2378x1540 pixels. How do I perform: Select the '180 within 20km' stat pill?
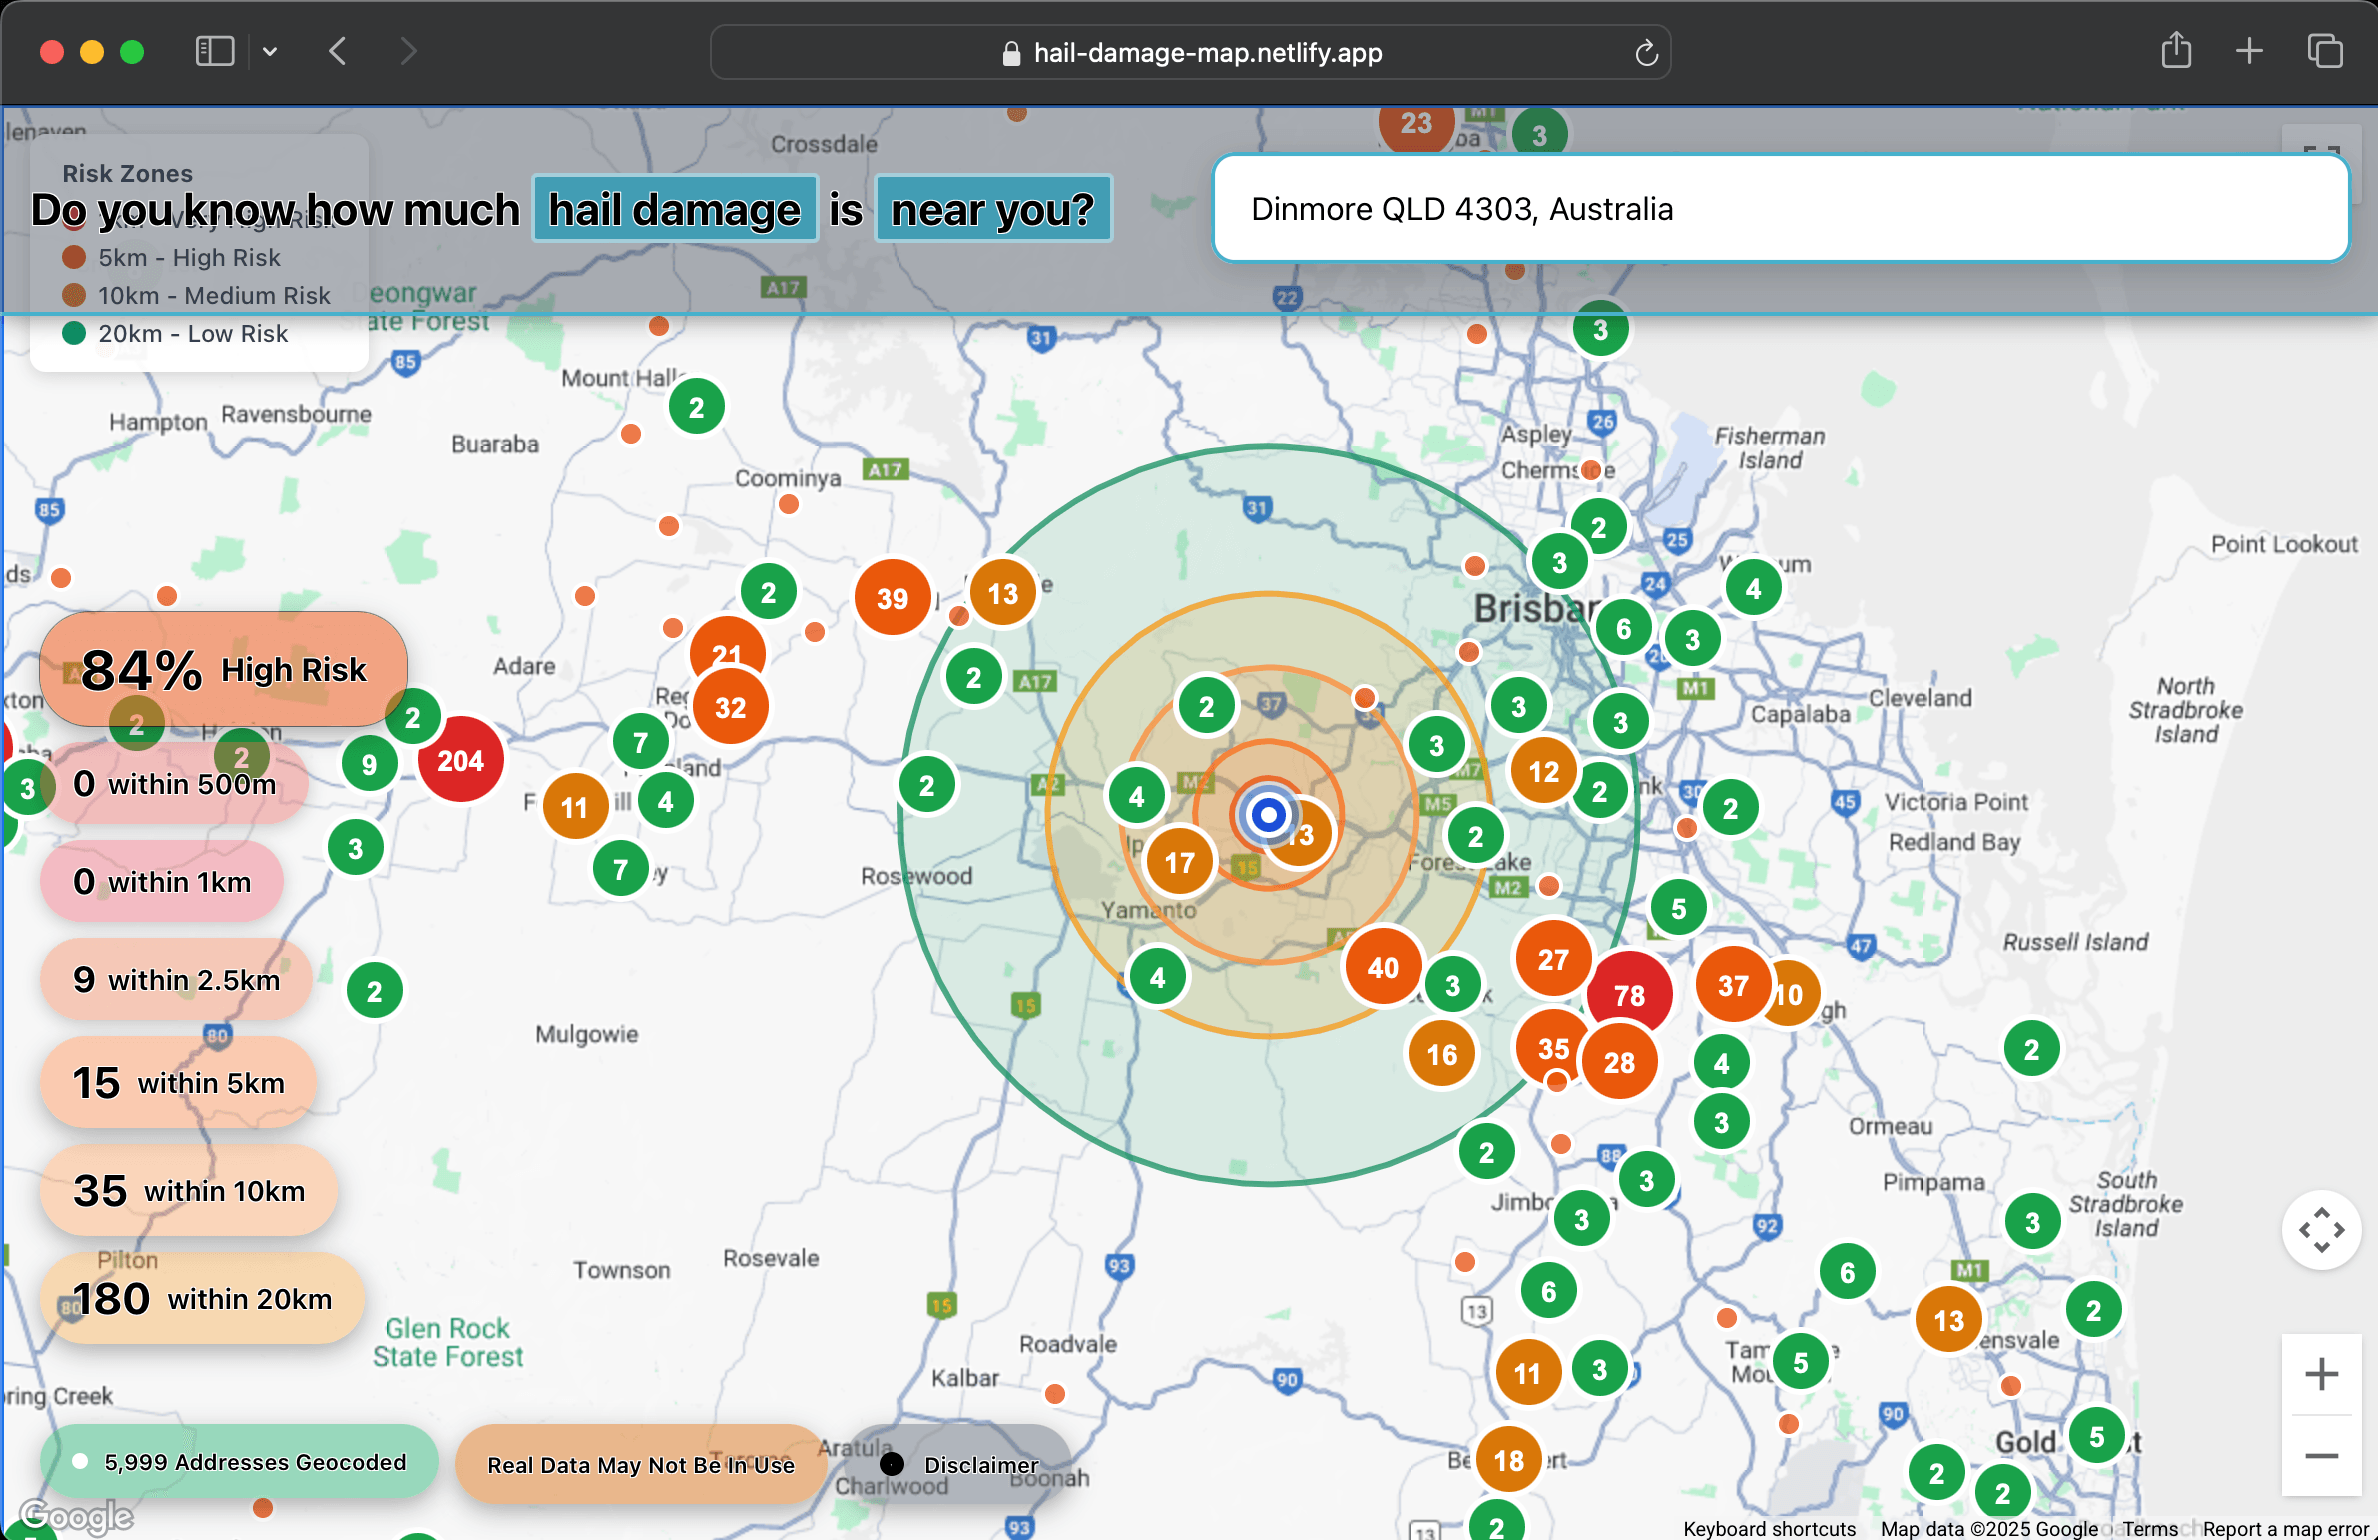pyautogui.click(x=201, y=1298)
